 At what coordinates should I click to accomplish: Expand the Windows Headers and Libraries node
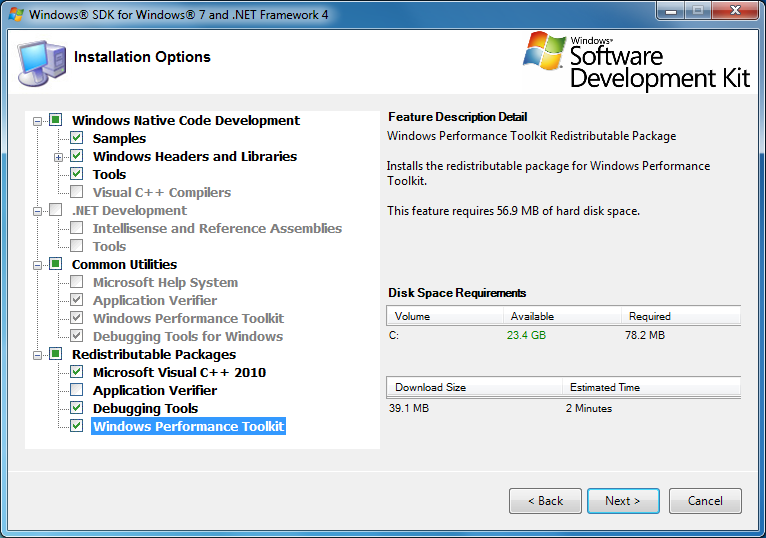coord(59,157)
